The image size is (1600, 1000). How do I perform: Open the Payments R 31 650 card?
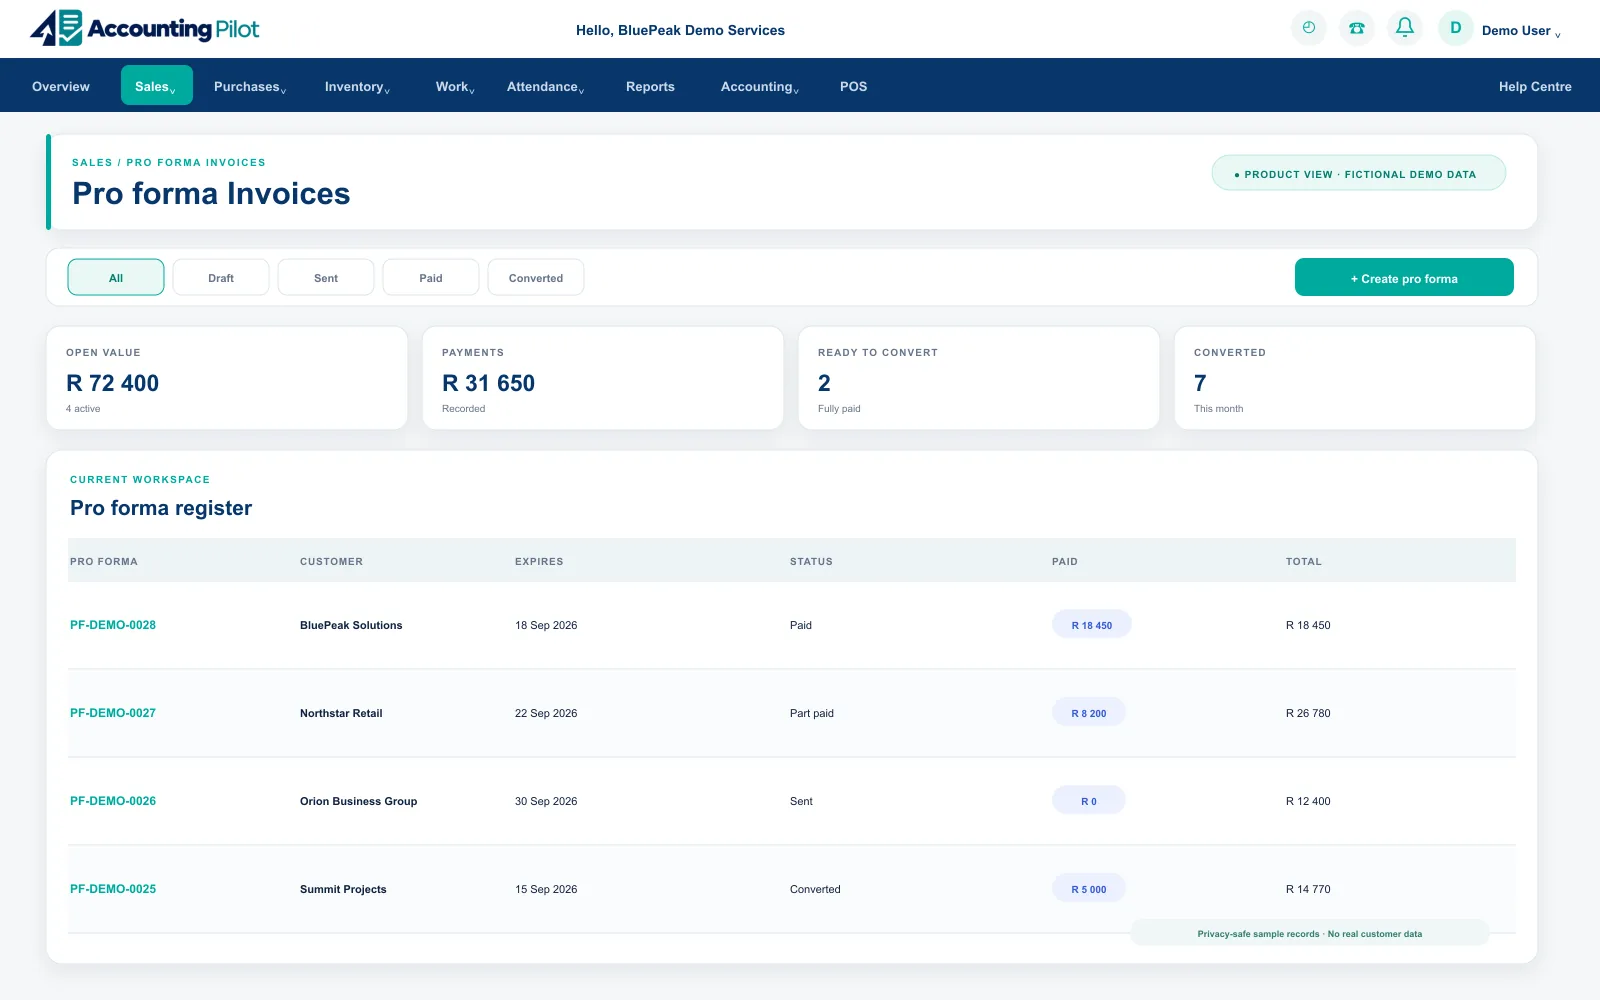coord(603,378)
